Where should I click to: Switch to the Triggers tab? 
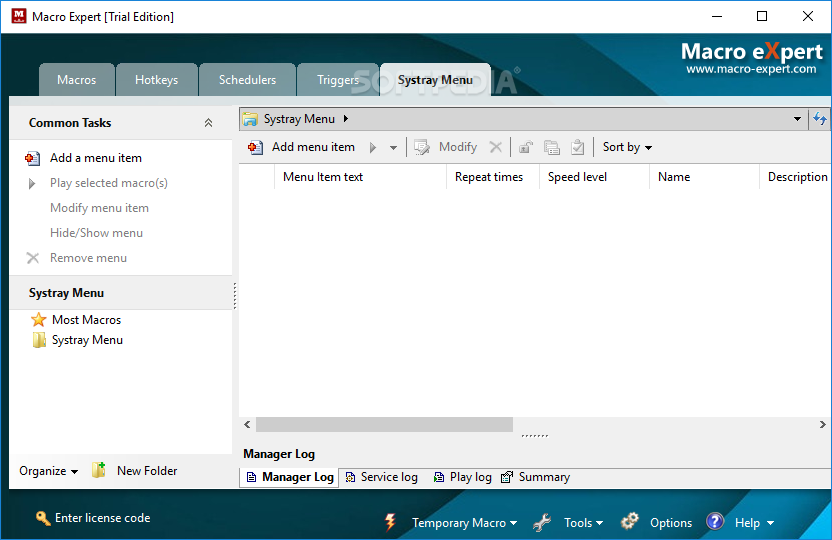[x=338, y=80]
